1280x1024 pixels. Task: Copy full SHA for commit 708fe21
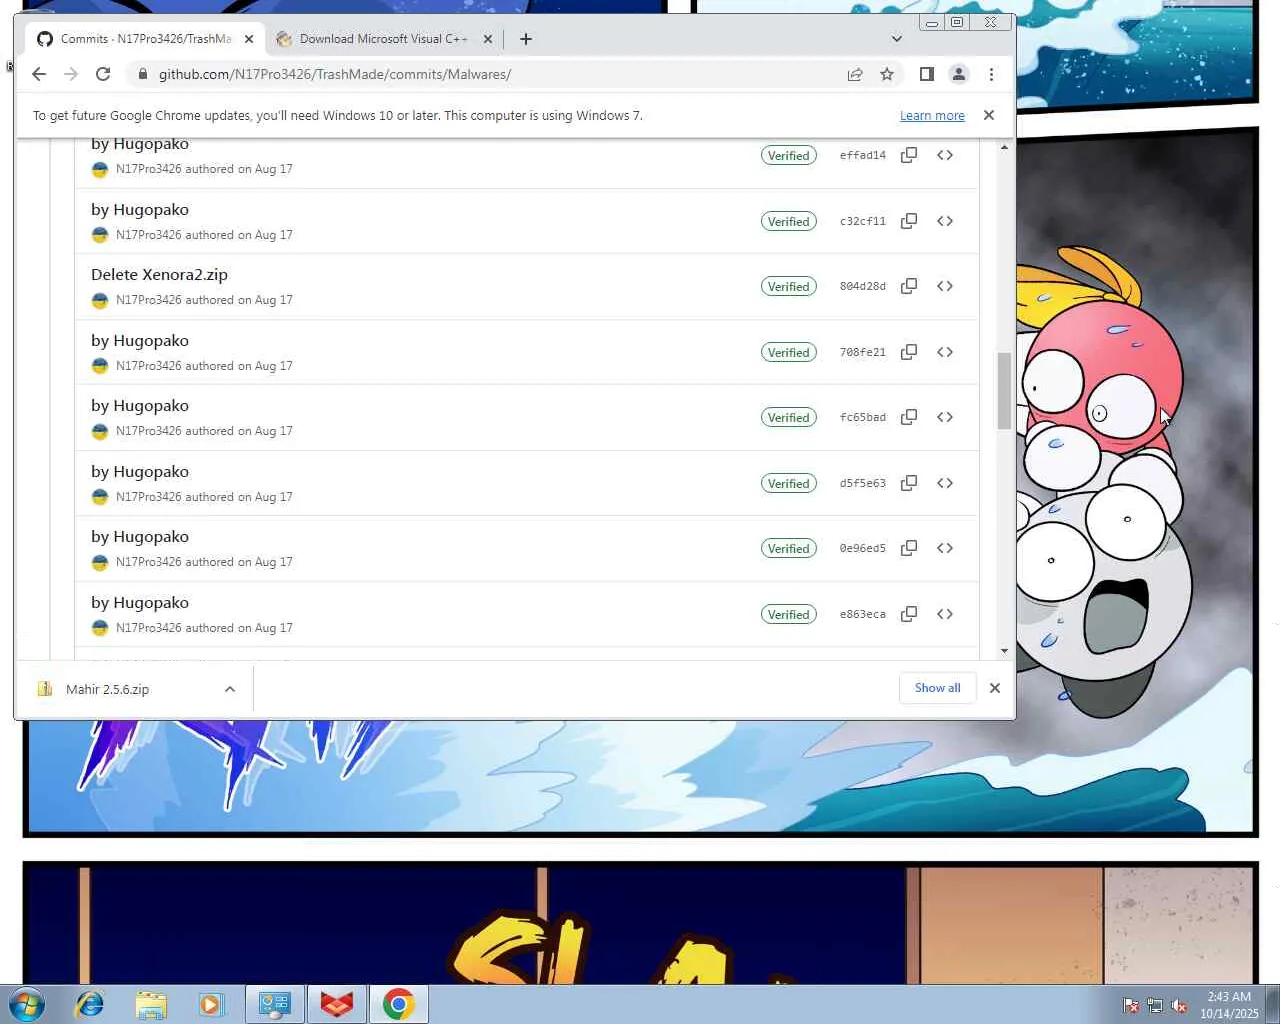[x=909, y=352]
